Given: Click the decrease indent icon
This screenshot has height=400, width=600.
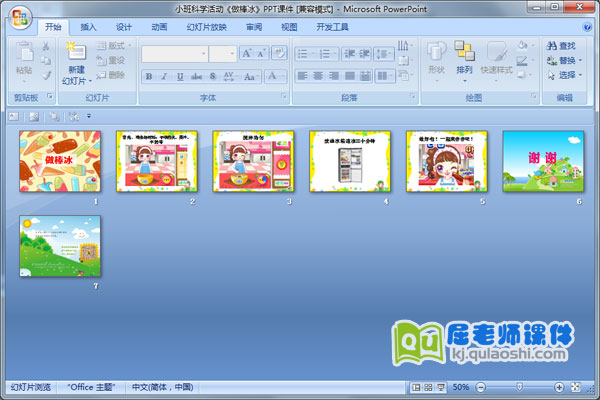Looking at the screenshot, I should (x=349, y=54).
